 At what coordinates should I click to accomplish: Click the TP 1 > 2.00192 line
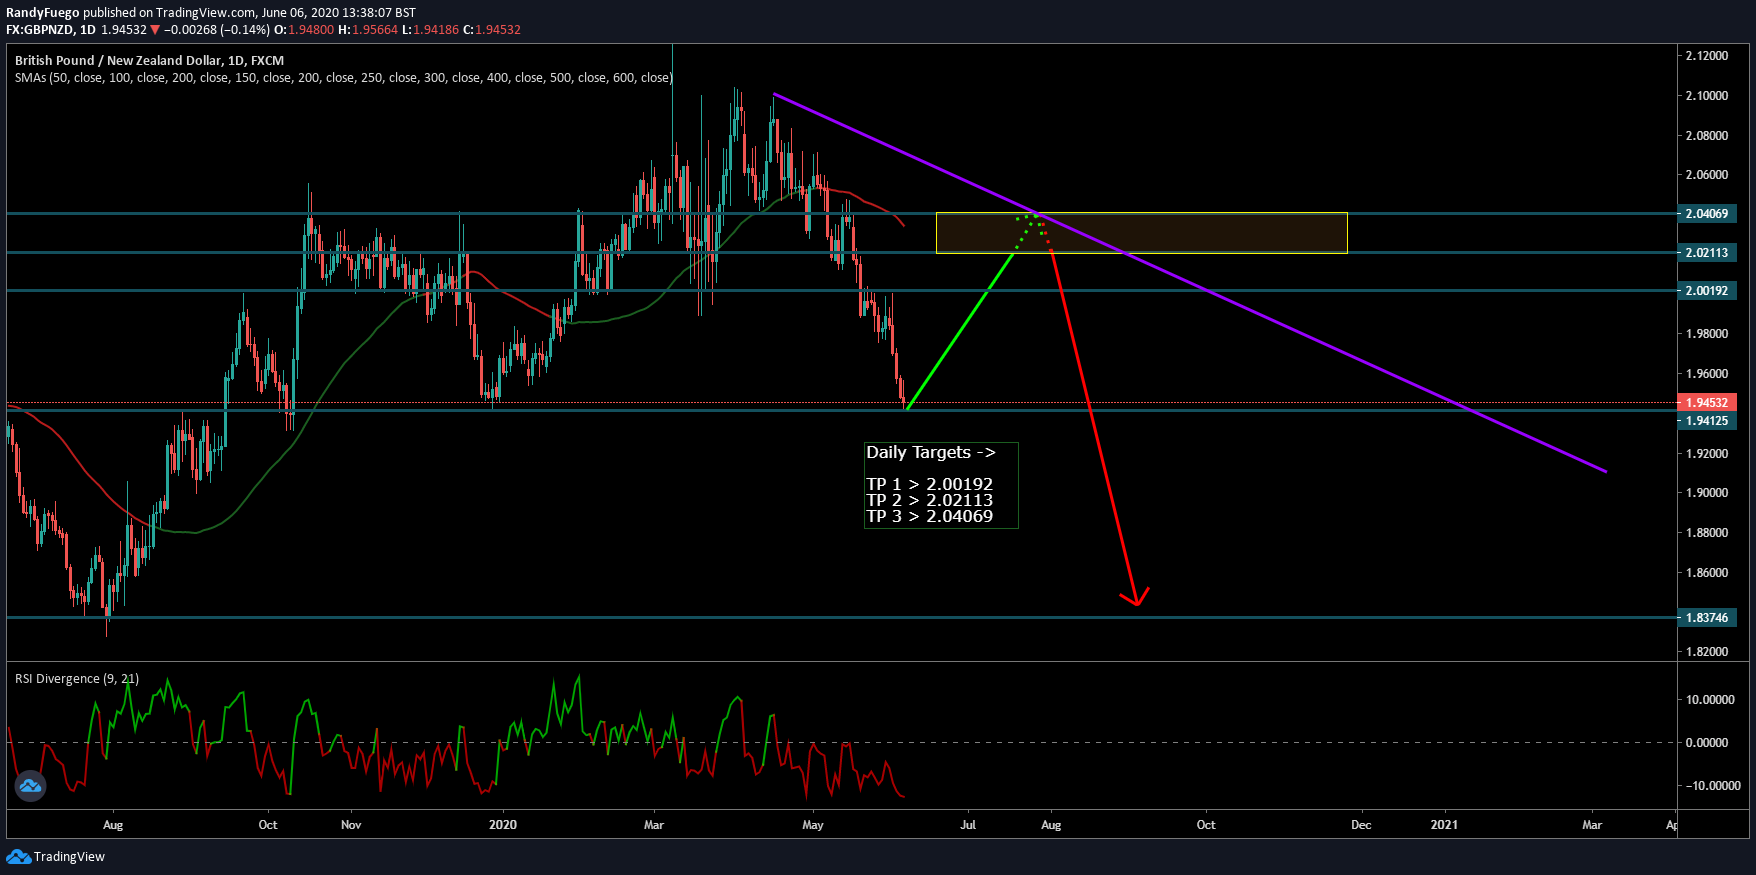pyautogui.click(x=930, y=484)
